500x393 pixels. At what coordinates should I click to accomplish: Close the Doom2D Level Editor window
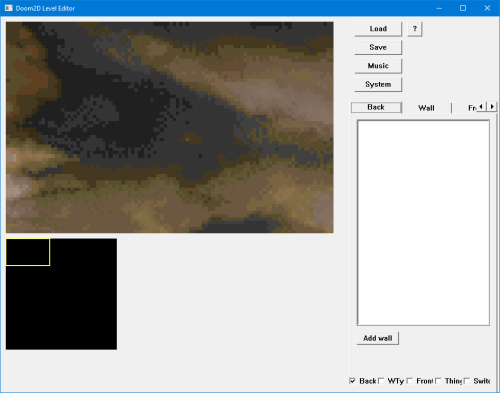coord(487,8)
